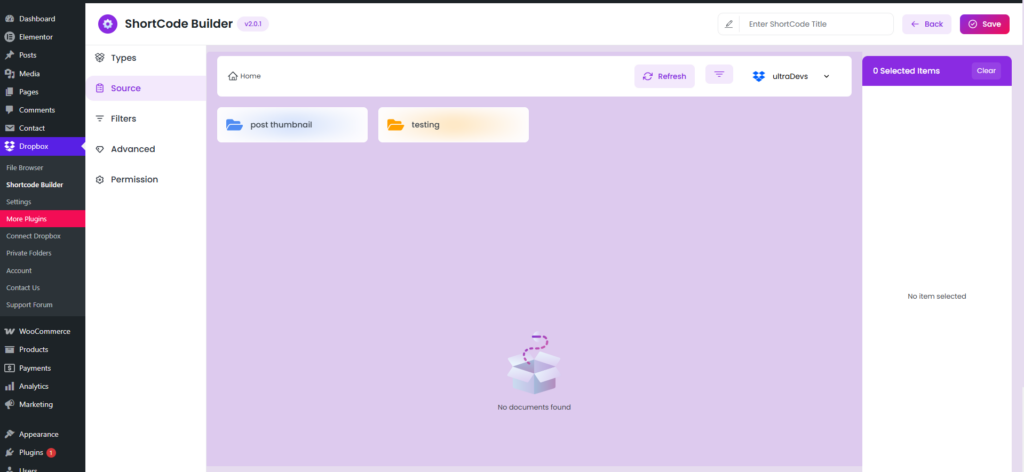The image size is (1024, 472).
Task: Click the More Plugins menu item
Action: (42, 219)
